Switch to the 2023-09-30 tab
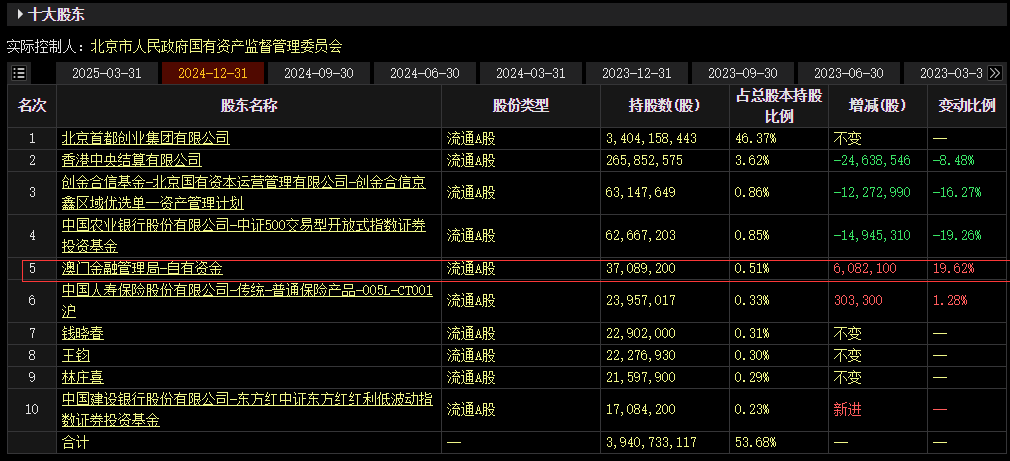 [x=743, y=73]
